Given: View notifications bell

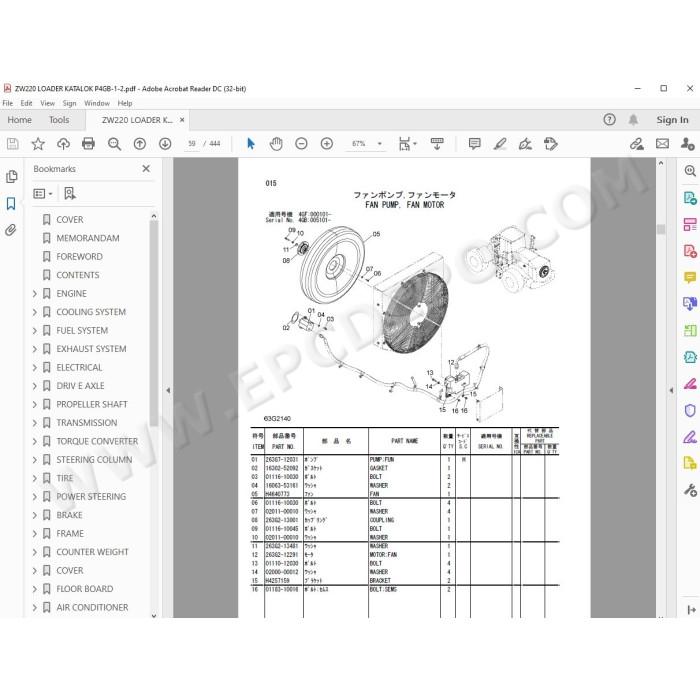Looking at the screenshot, I should point(633,120).
